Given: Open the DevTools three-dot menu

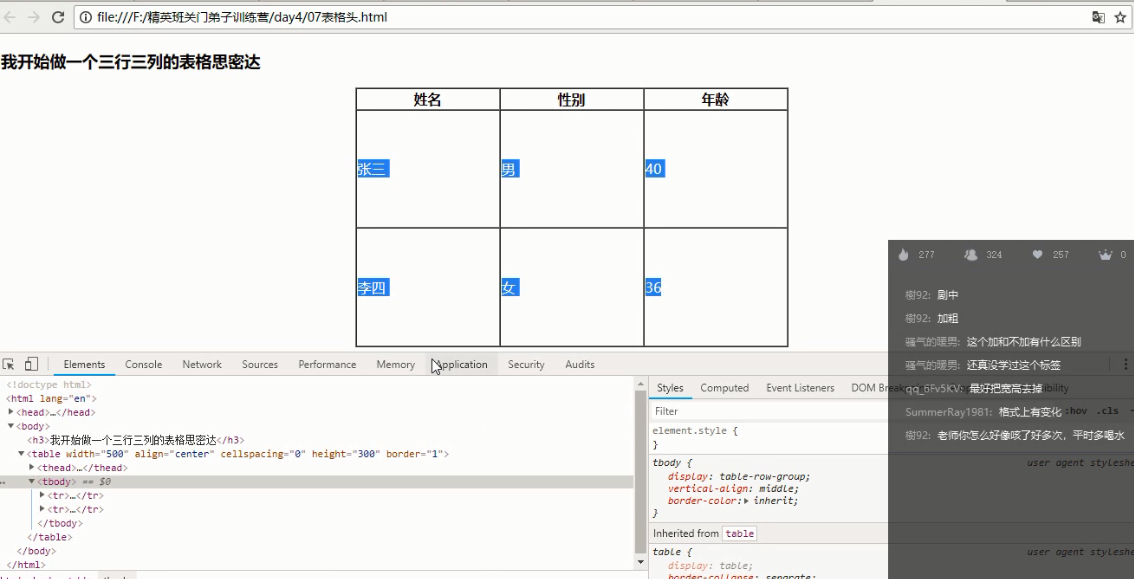Looking at the screenshot, I should (x=1125, y=364).
